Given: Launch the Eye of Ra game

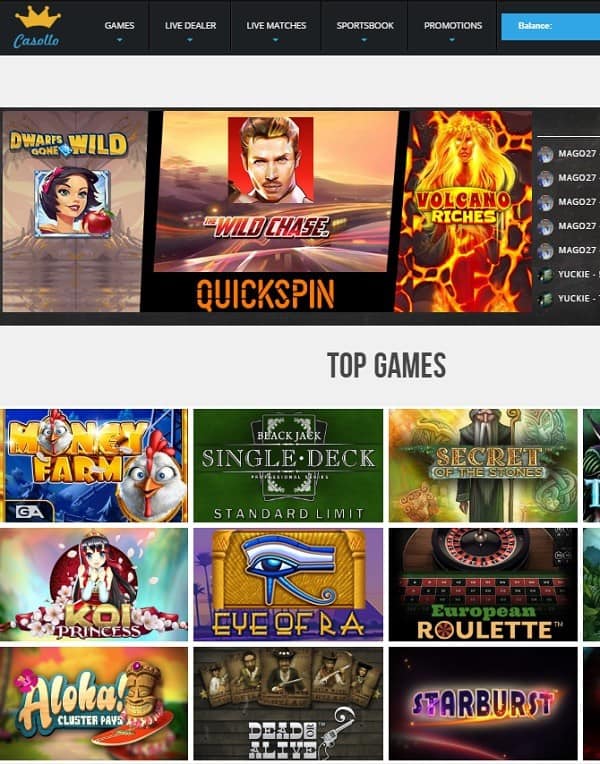Looking at the screenshot, I should [288, 585].
